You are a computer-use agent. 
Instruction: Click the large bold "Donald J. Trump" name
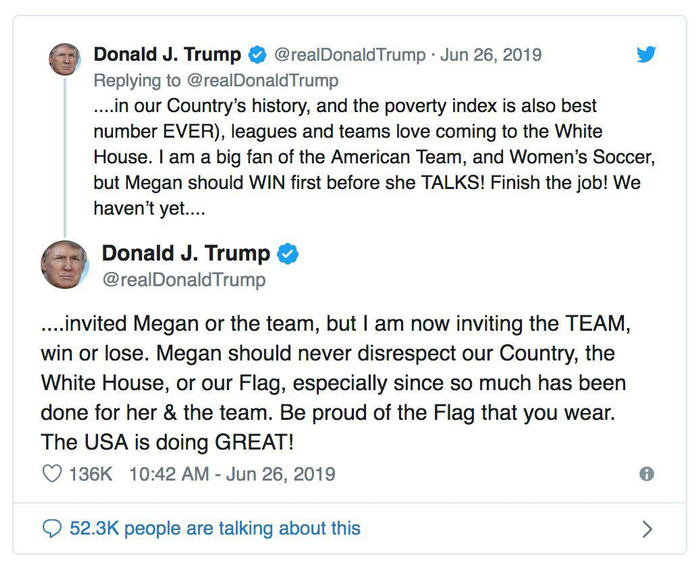tap(186, 254)
